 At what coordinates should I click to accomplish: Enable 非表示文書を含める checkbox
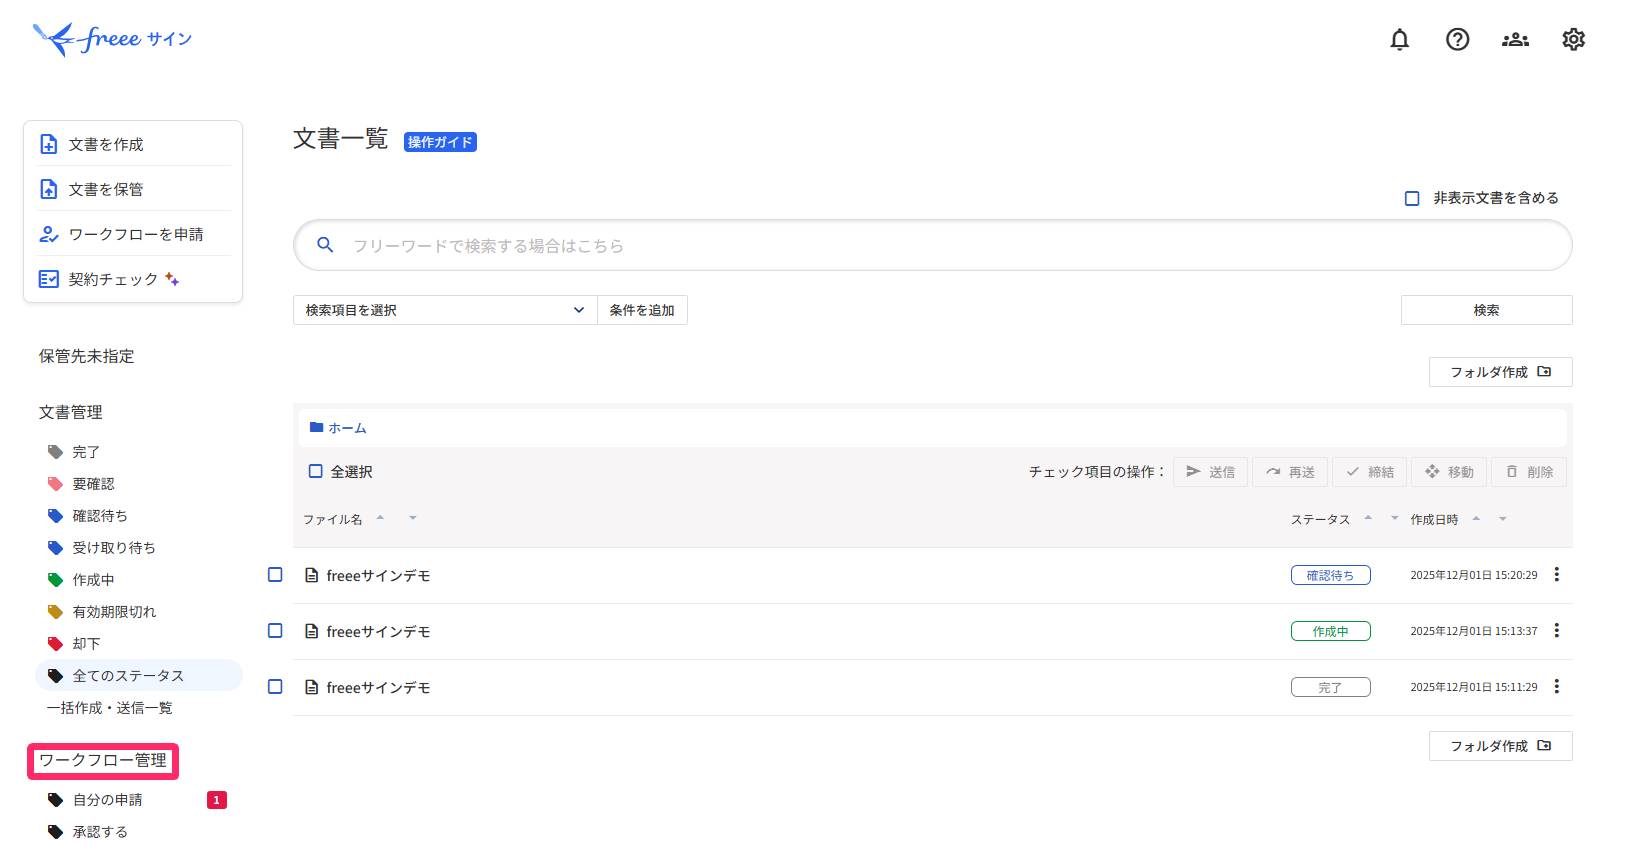click(1412, 198)
